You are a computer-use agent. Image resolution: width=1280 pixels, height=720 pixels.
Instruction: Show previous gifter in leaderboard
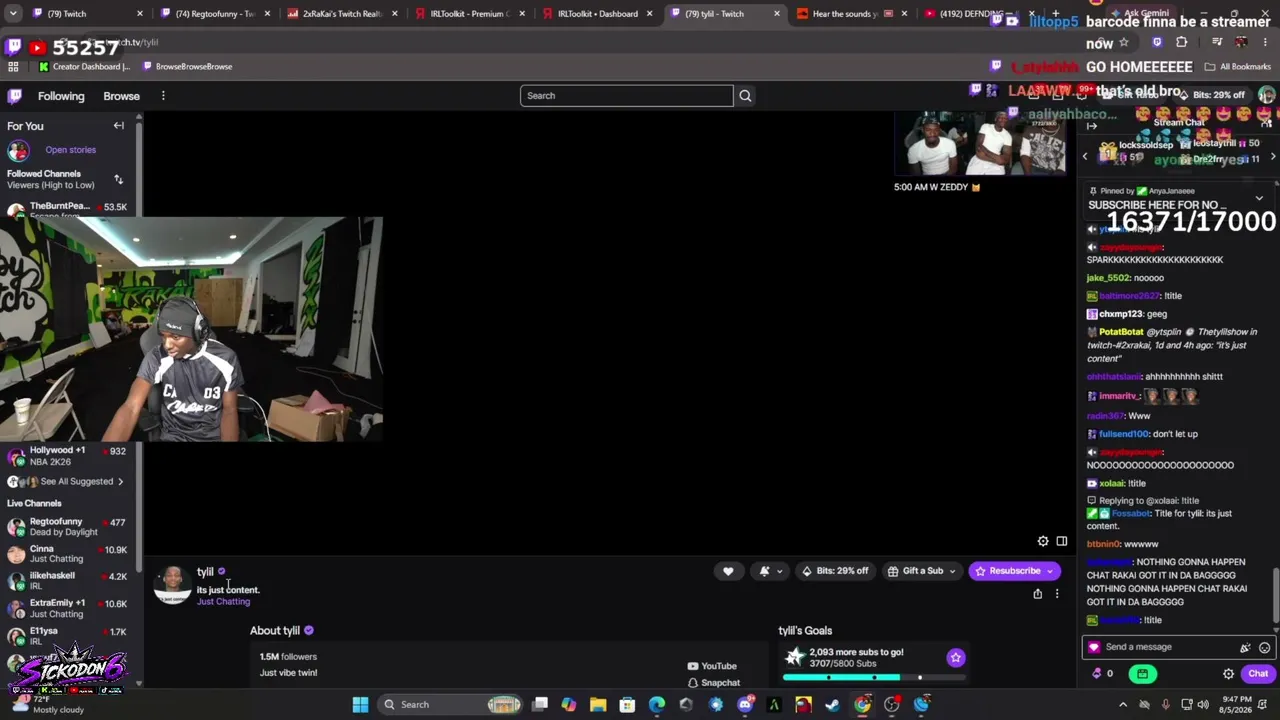click(1085, 157)
